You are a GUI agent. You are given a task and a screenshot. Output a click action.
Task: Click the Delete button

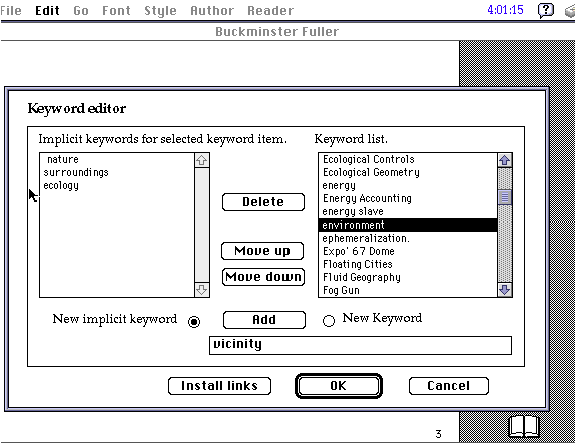263,202
